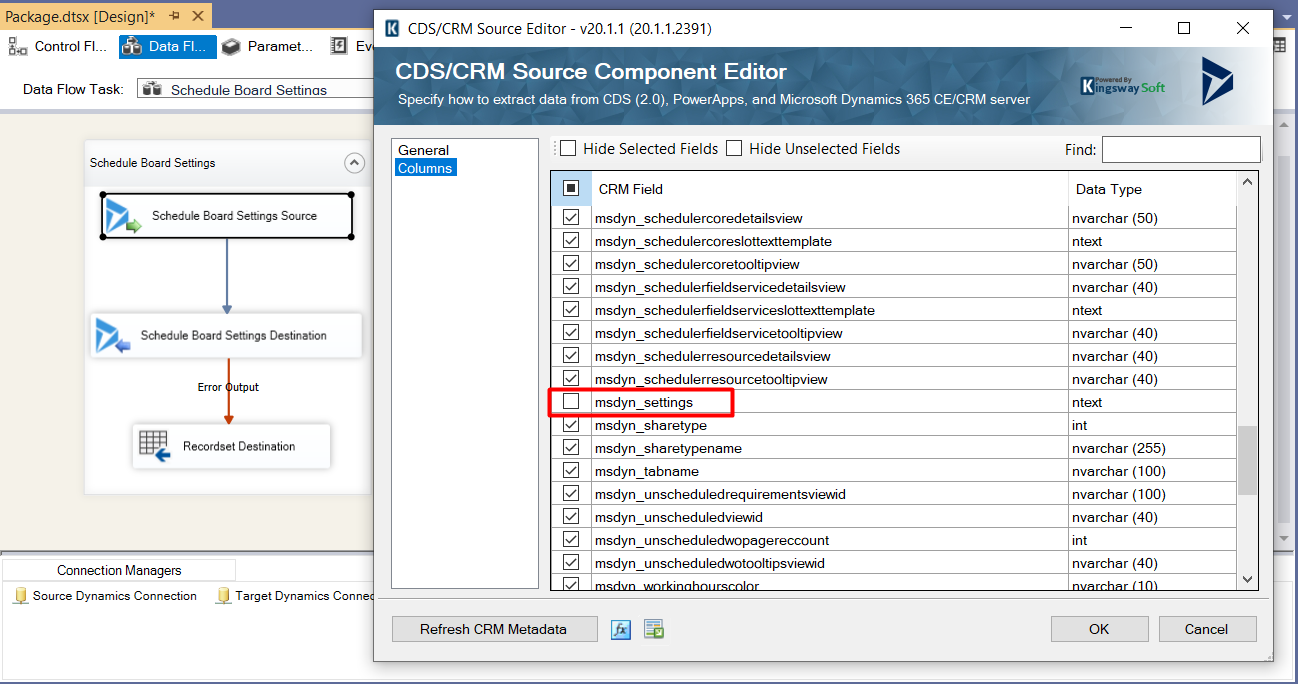1298x684 pixels.
Task: Uncheck msdyn_unscheduledviewid checkbox
Action: (571, 517)
